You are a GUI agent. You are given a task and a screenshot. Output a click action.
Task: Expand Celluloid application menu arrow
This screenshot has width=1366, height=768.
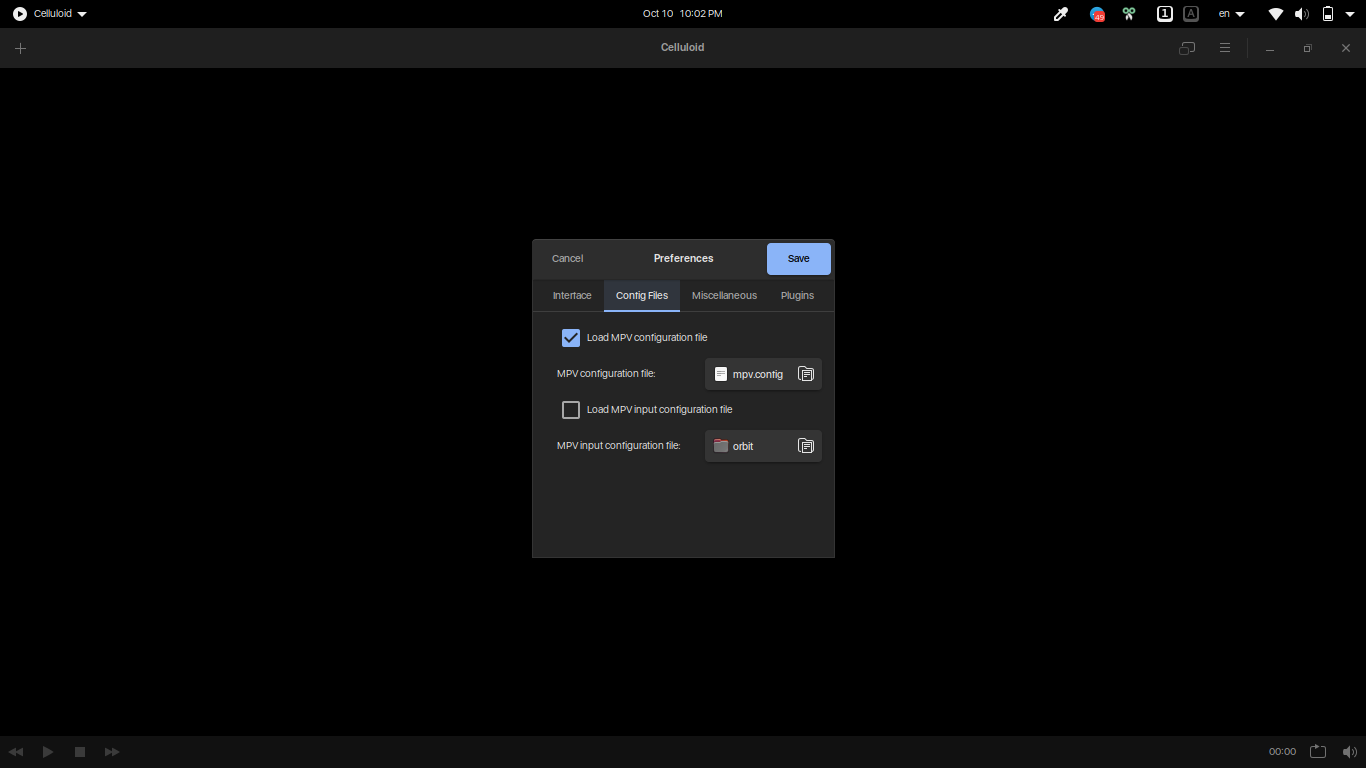pyautogui.click(x=82, y=14)
